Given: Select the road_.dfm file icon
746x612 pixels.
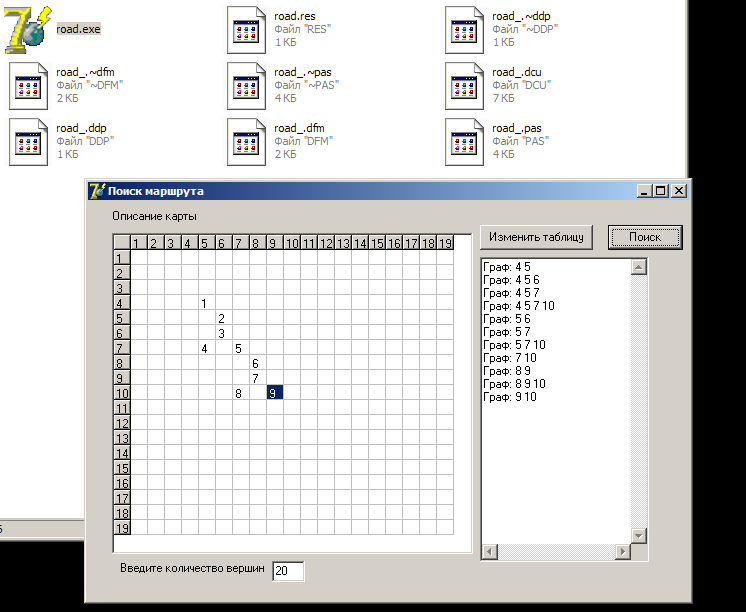Looking at the screenshot, I should point(246,142).
